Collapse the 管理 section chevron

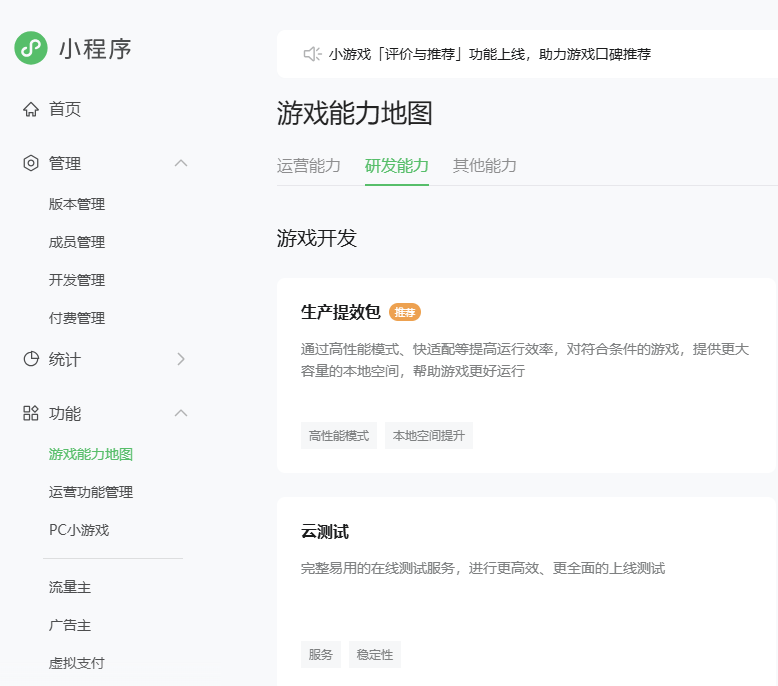click(x=181, y=163)
